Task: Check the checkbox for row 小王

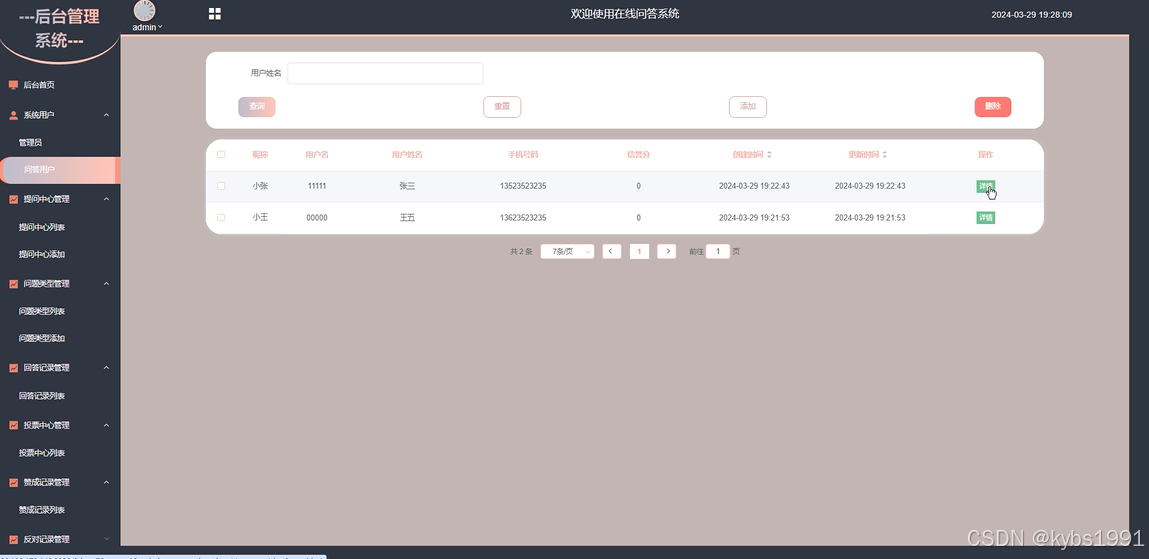Action: (x=221, y=218)
